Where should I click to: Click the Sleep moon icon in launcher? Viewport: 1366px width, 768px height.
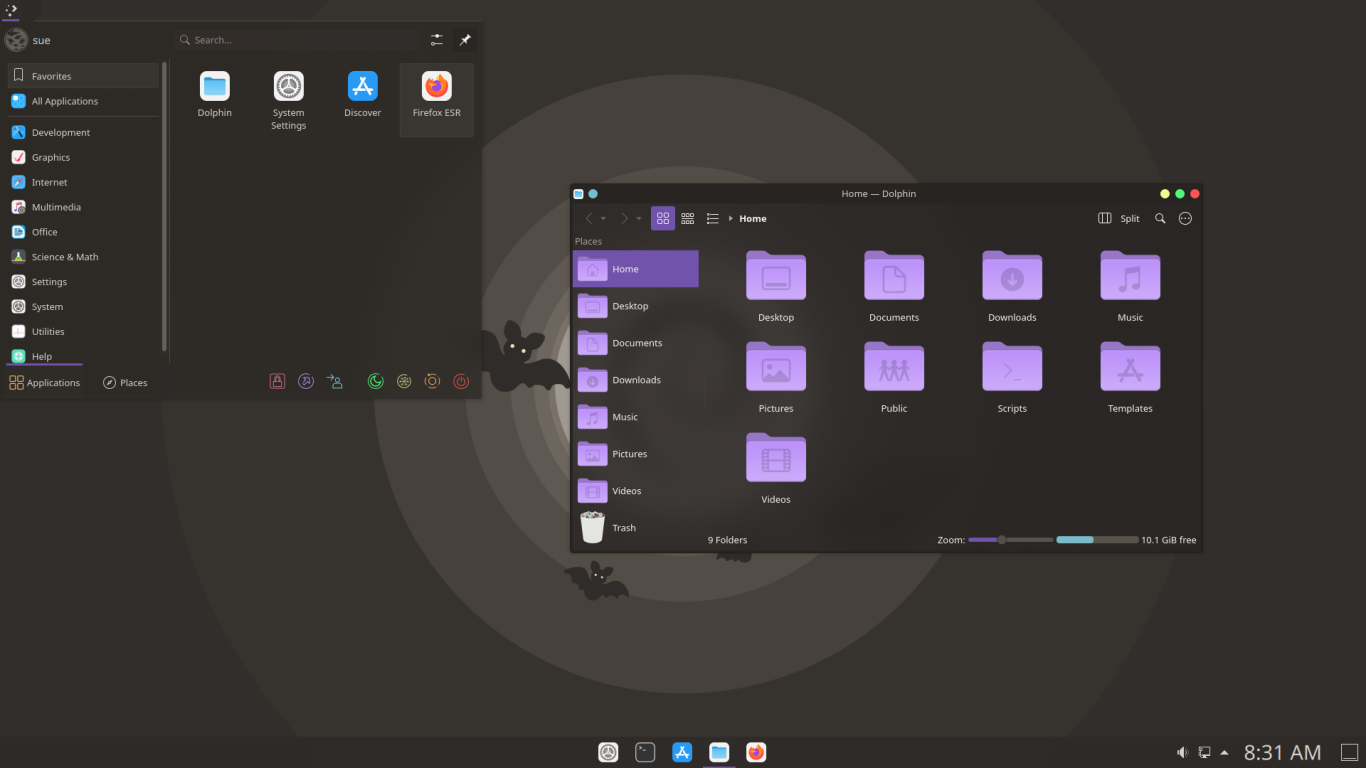pyautogui.click(x=376, y=381)
